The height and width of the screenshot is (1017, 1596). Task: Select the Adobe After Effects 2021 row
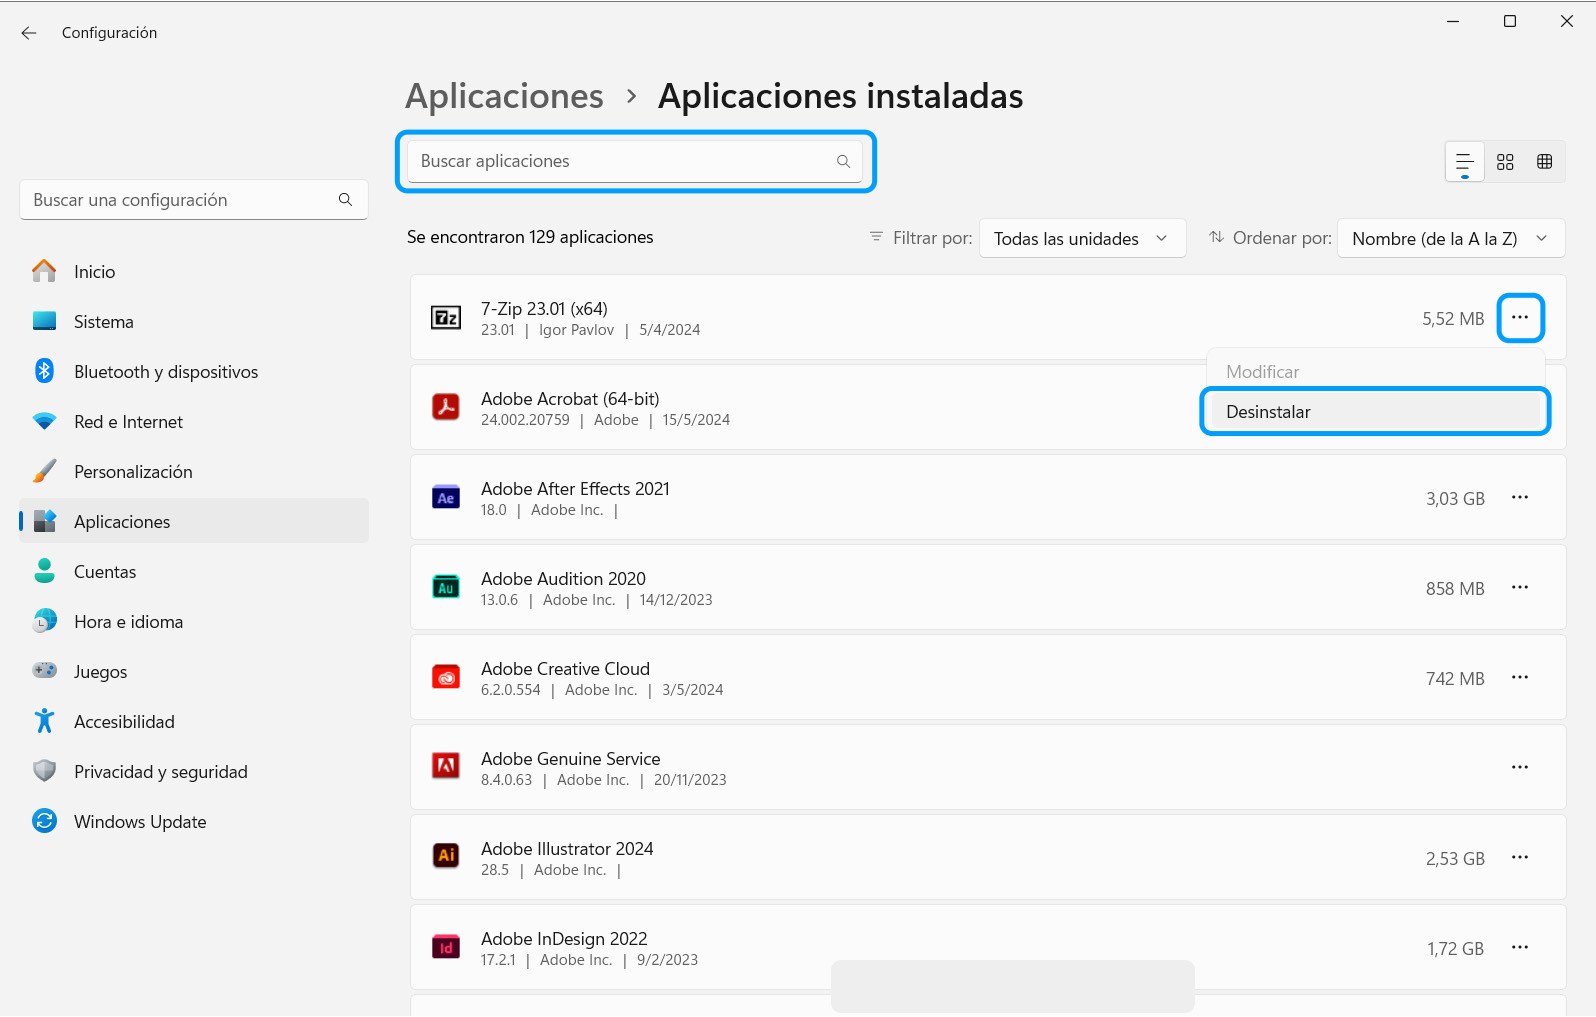(988, 498)
